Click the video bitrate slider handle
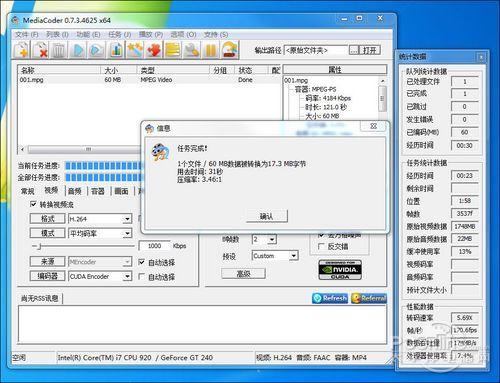Screen dimensions: 500x383 [39, 246]
